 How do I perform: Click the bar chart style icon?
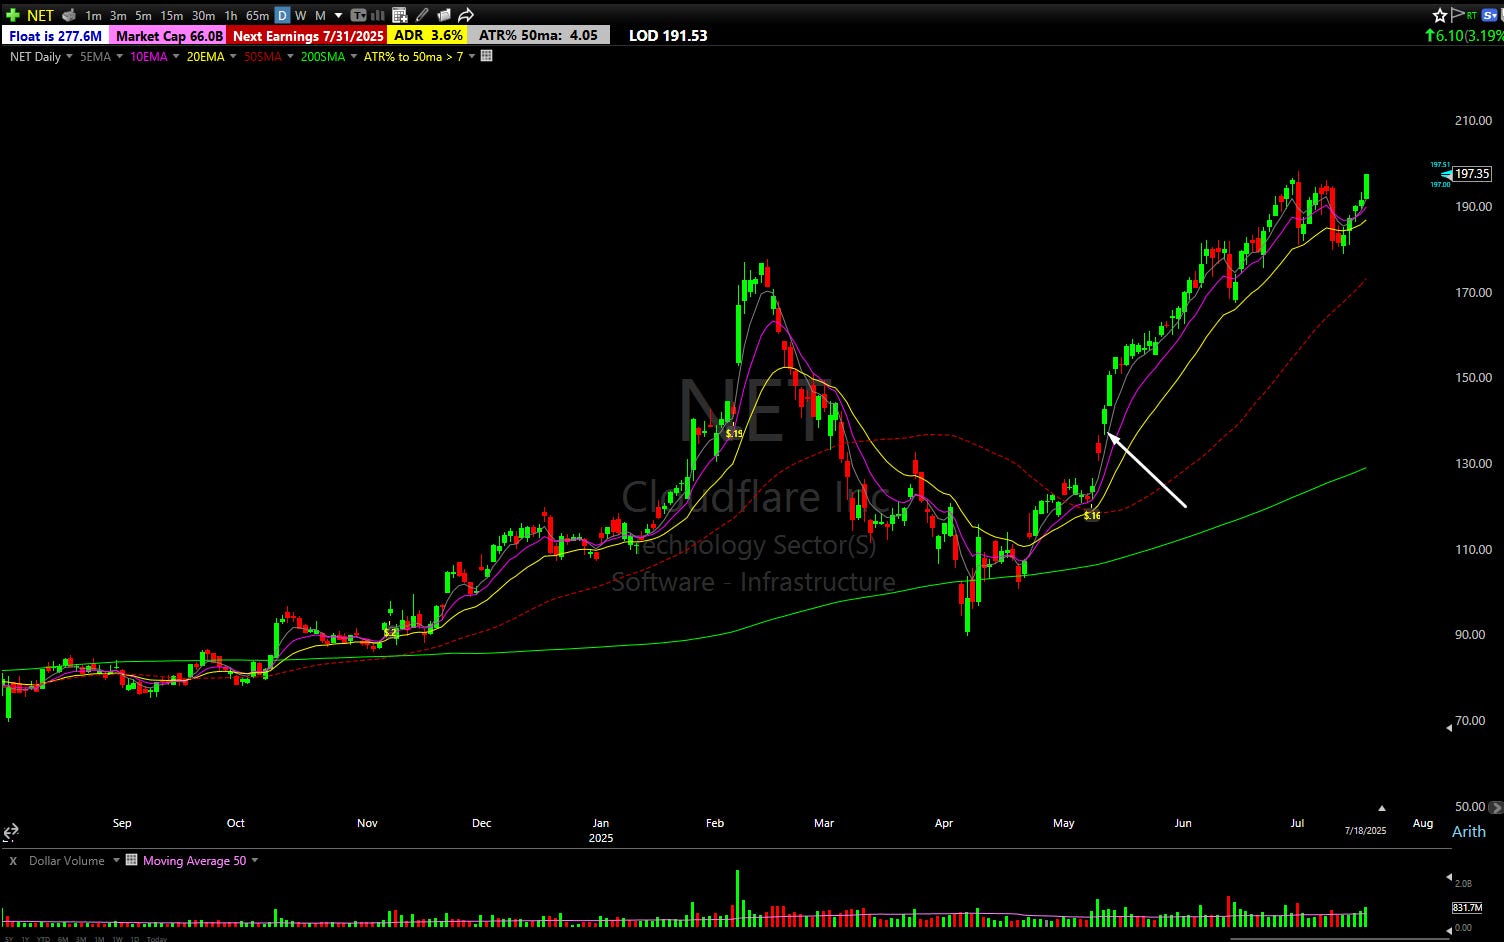[378, 15]
